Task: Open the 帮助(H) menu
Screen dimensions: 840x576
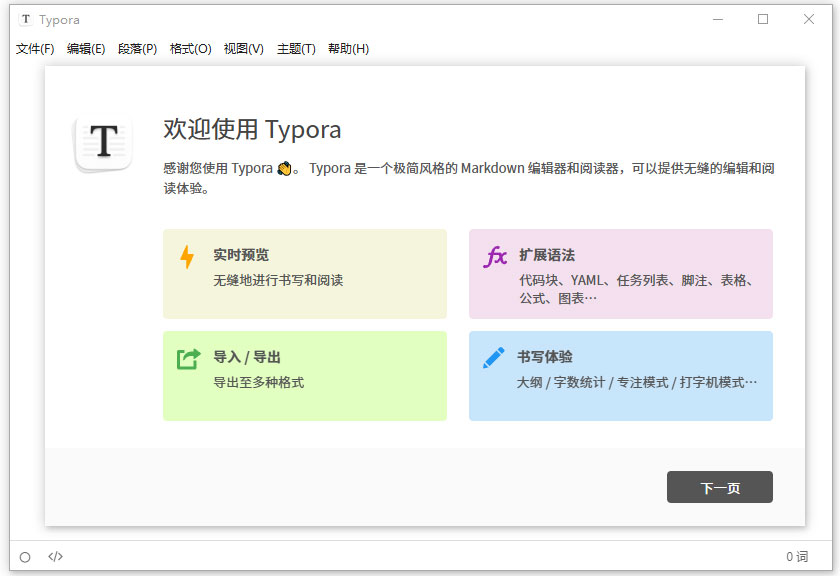Action: [x=346, y=48]
